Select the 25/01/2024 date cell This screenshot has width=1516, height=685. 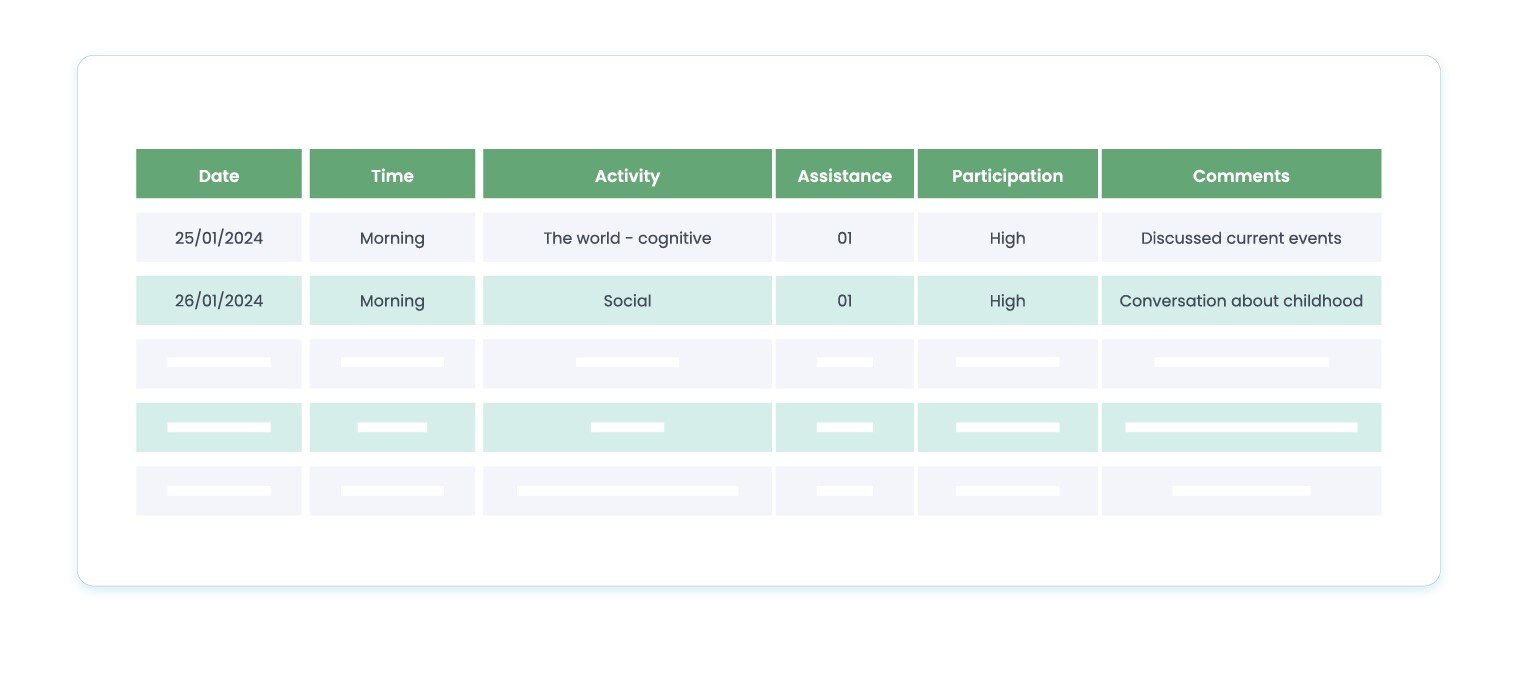click(218, 238)
